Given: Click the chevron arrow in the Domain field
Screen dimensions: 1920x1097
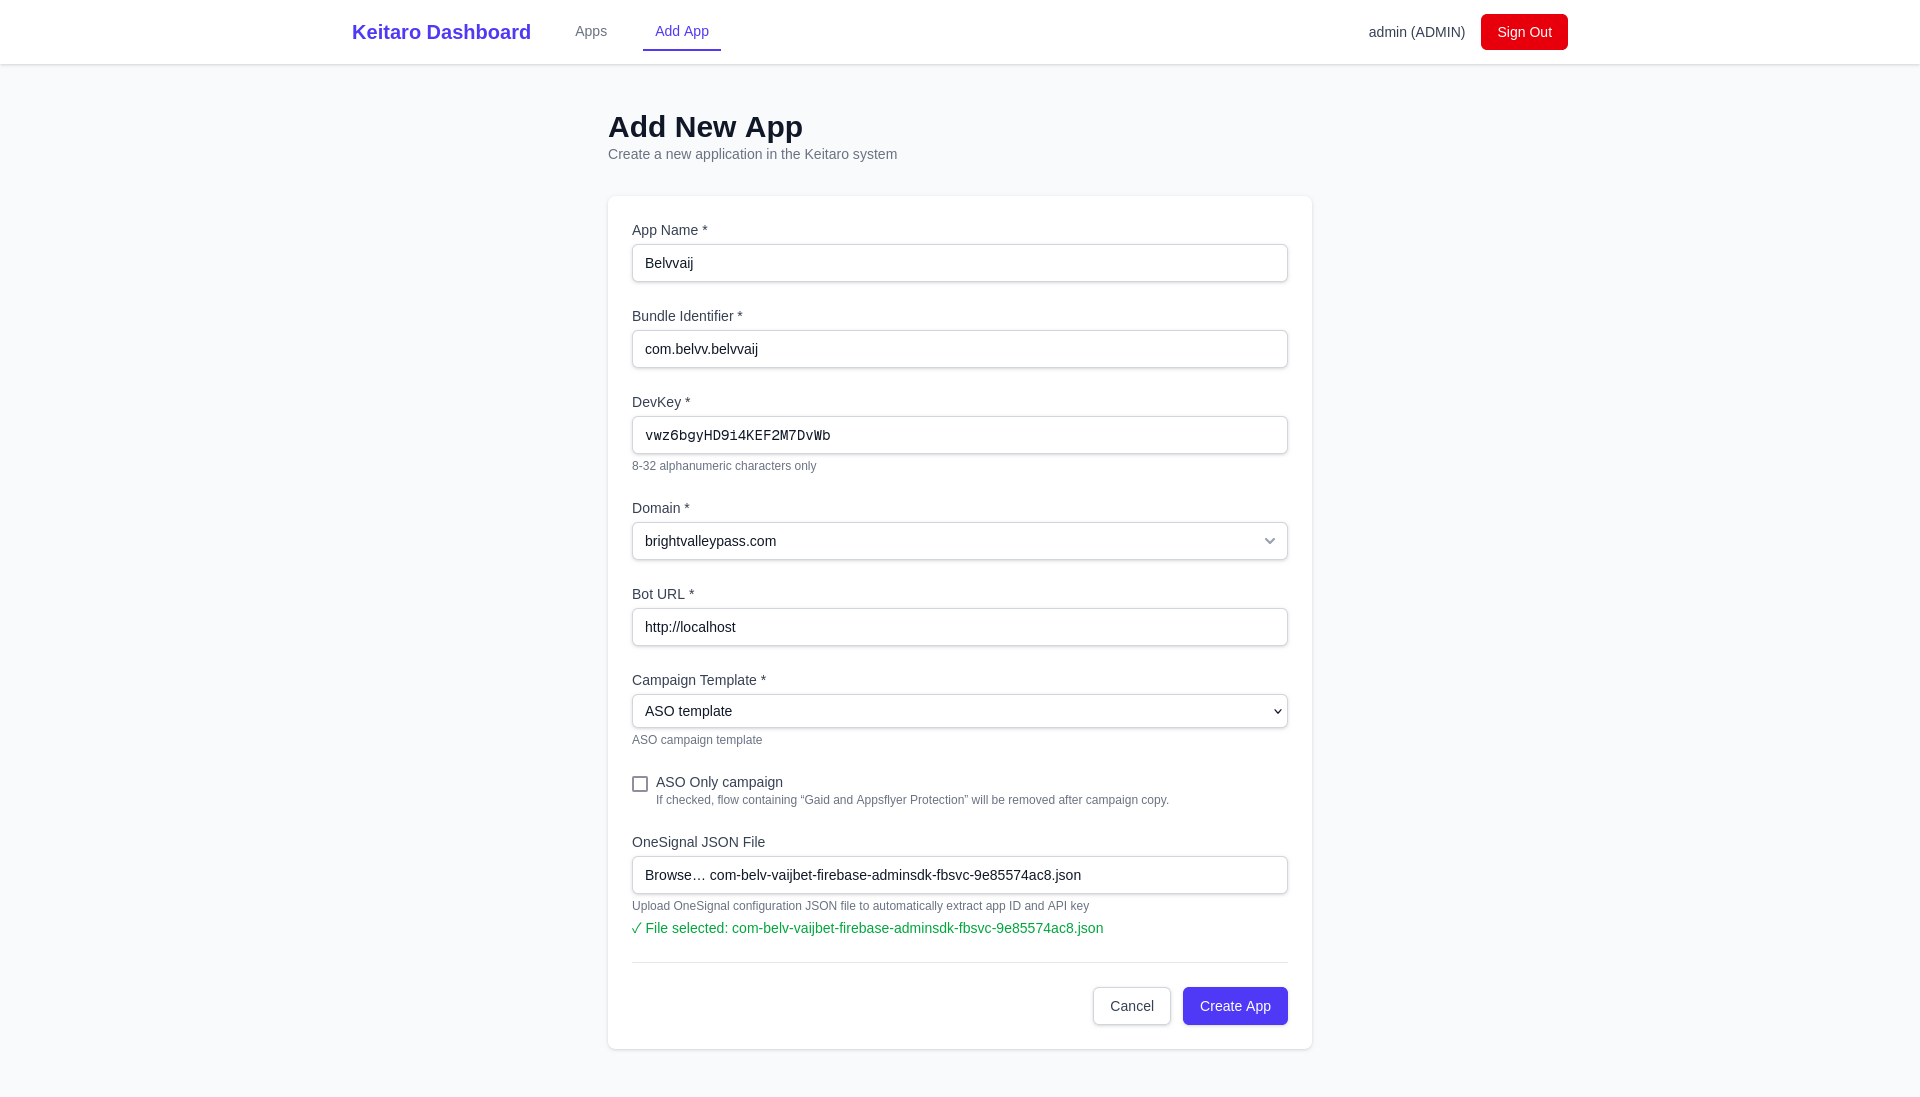Looking at the screenshot, I should tap(1269, 541).
